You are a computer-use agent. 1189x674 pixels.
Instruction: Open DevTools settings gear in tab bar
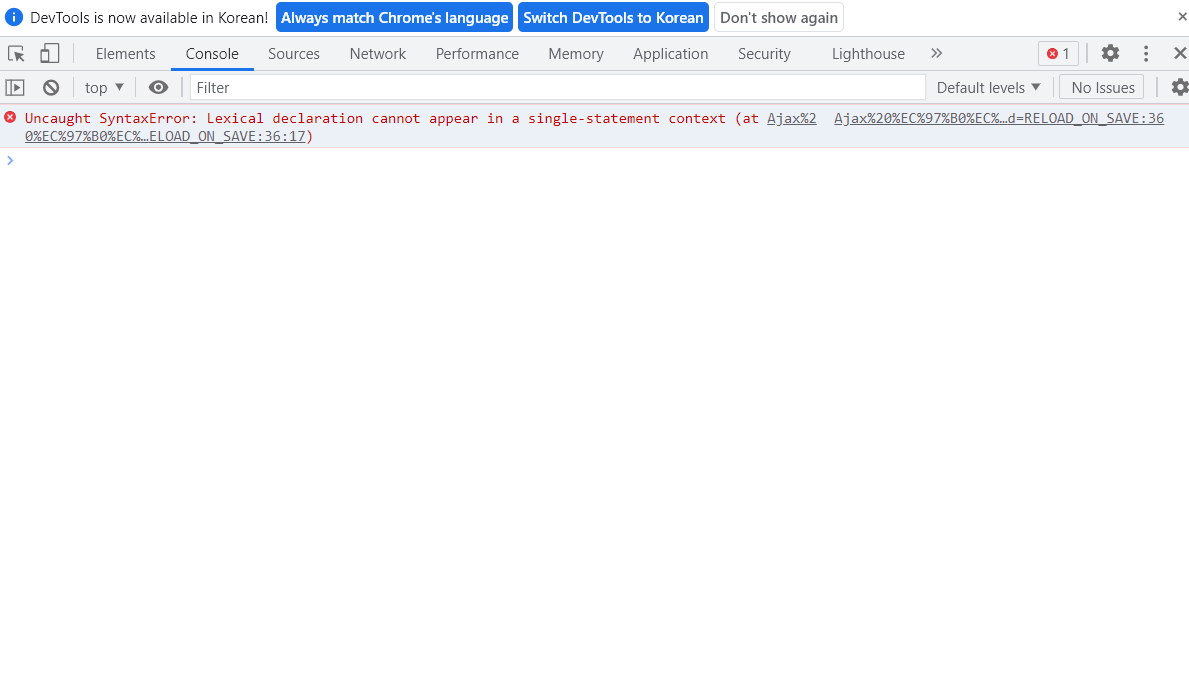(1110, 53)
